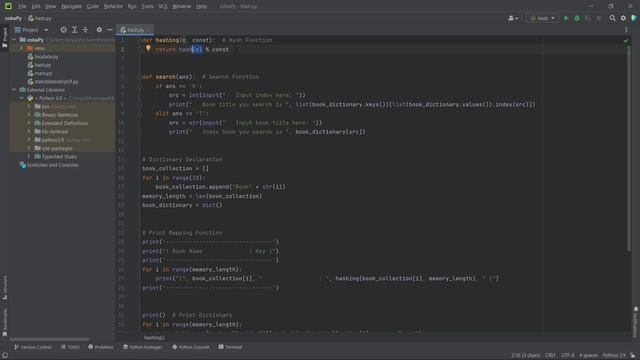Click the JetBrains Toolbox icon at top right

[634, 18]
